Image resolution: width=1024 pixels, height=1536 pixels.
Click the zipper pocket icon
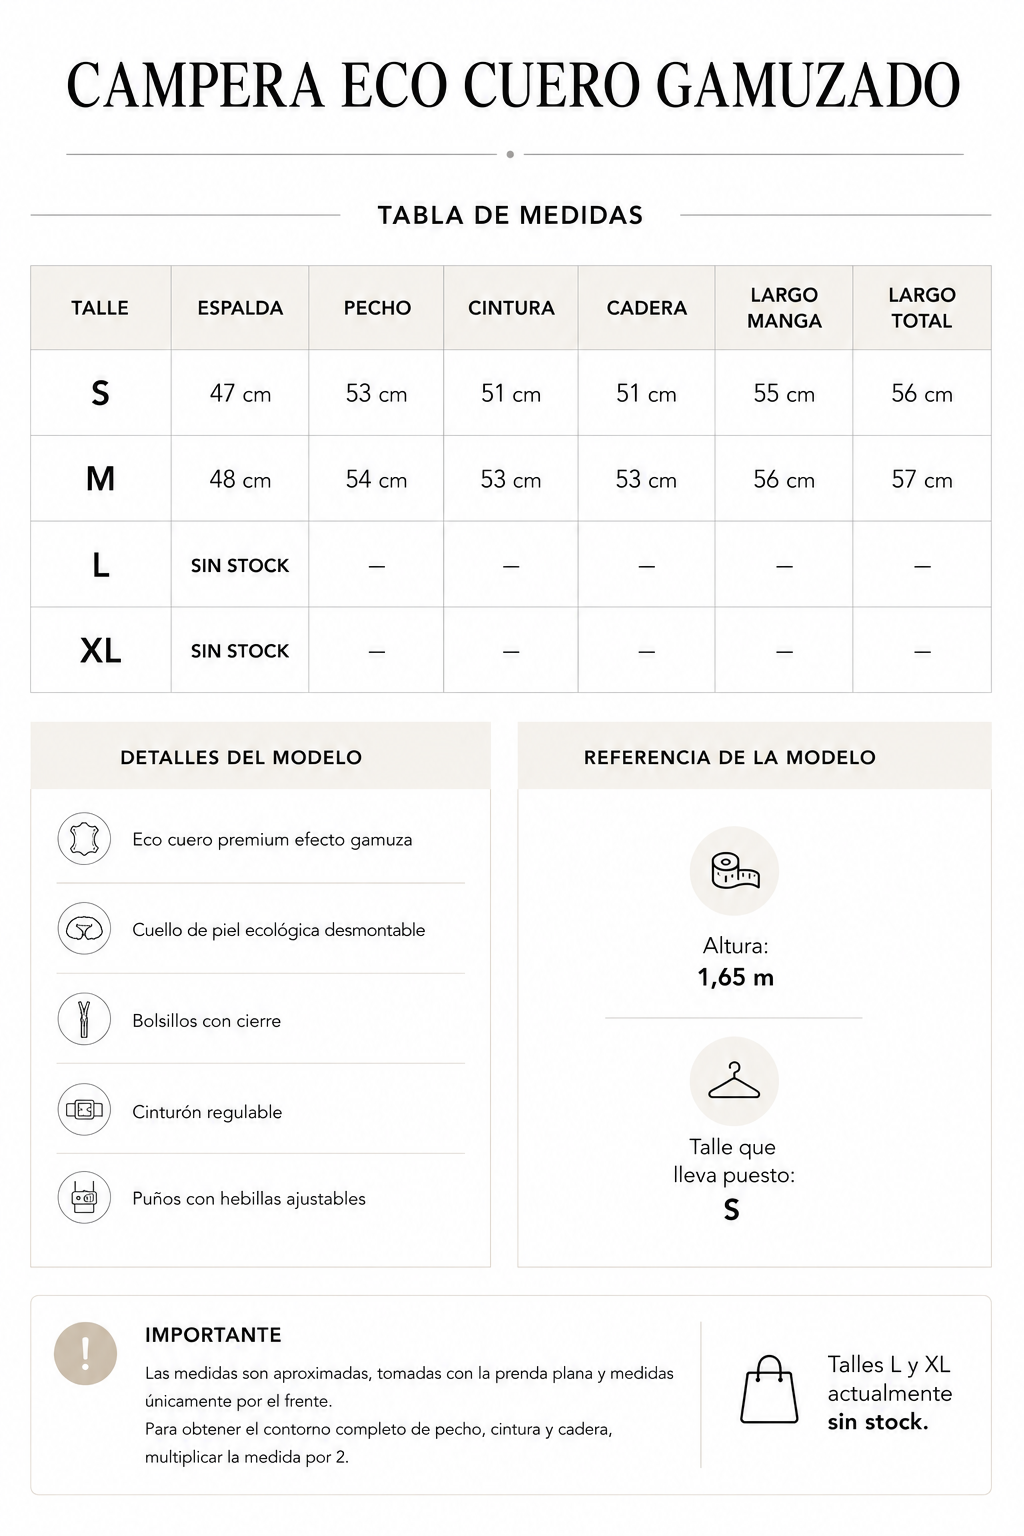84,1019
